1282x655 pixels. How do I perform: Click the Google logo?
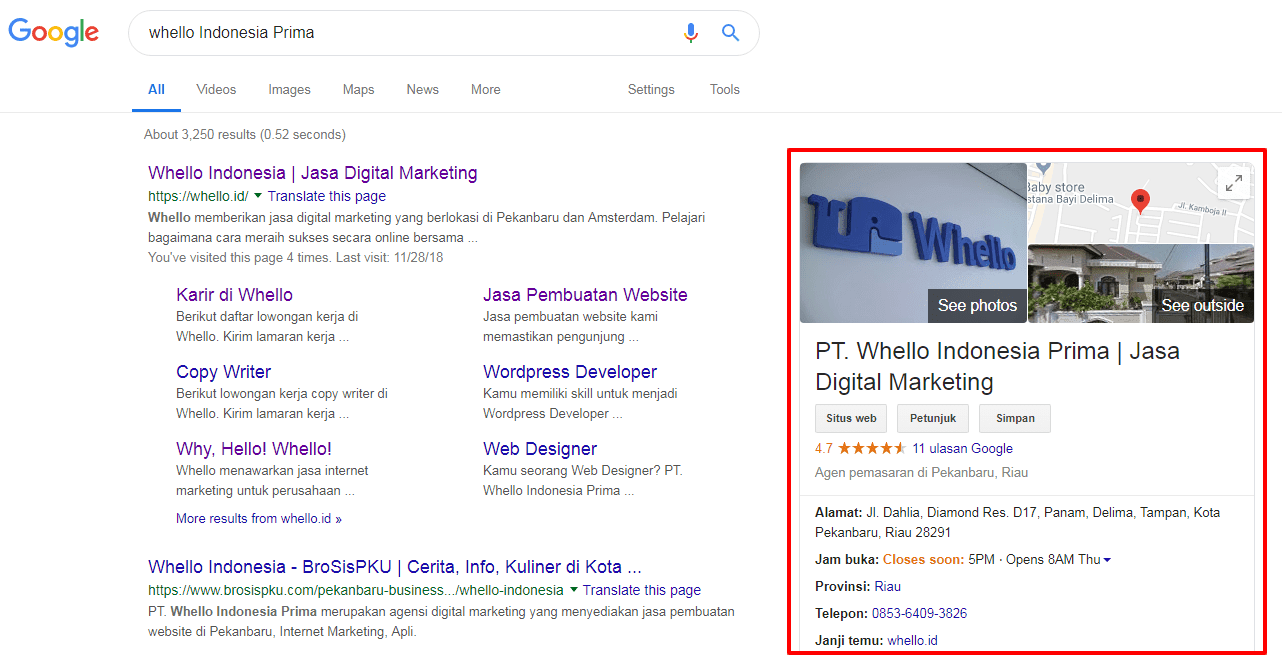click(54, 32)
